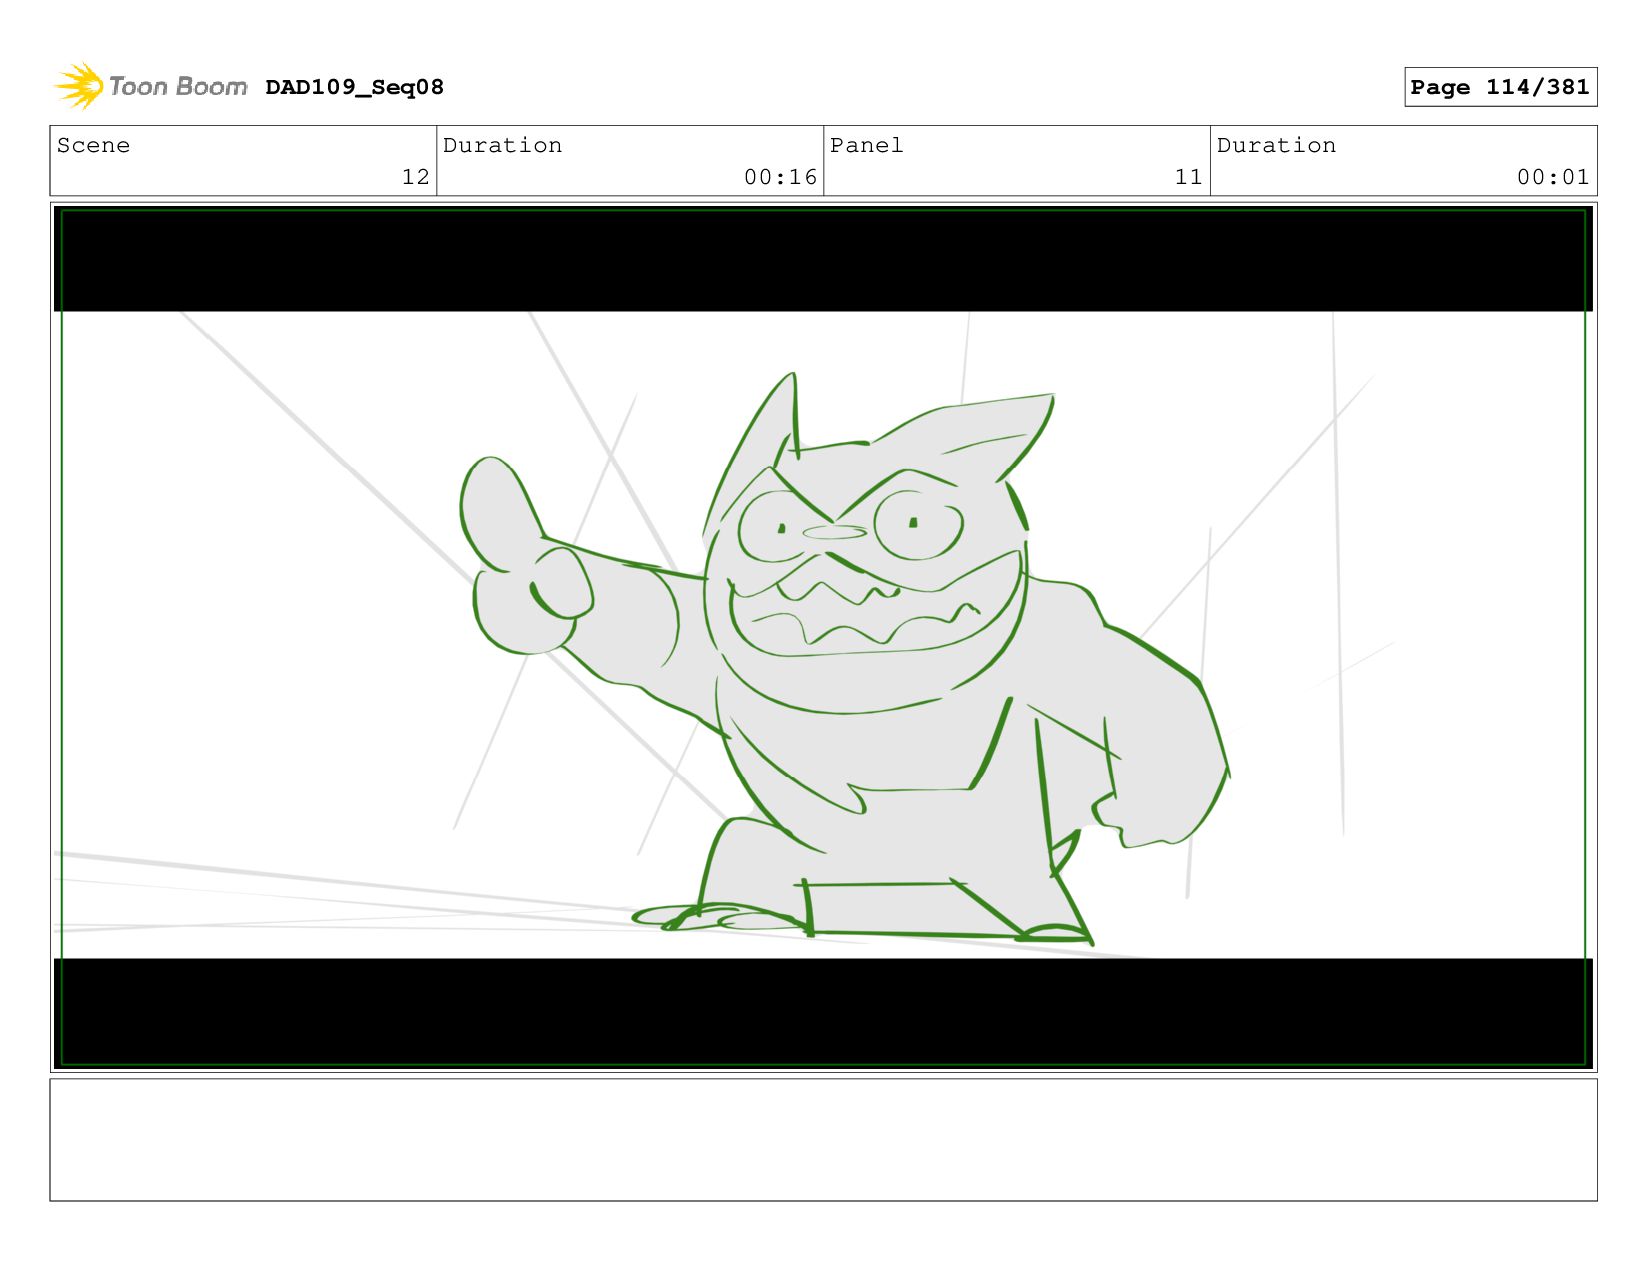This screenshot has height=1276, width=1648.
Task: Select scene duration value 00:16
Action: point(780,177)
